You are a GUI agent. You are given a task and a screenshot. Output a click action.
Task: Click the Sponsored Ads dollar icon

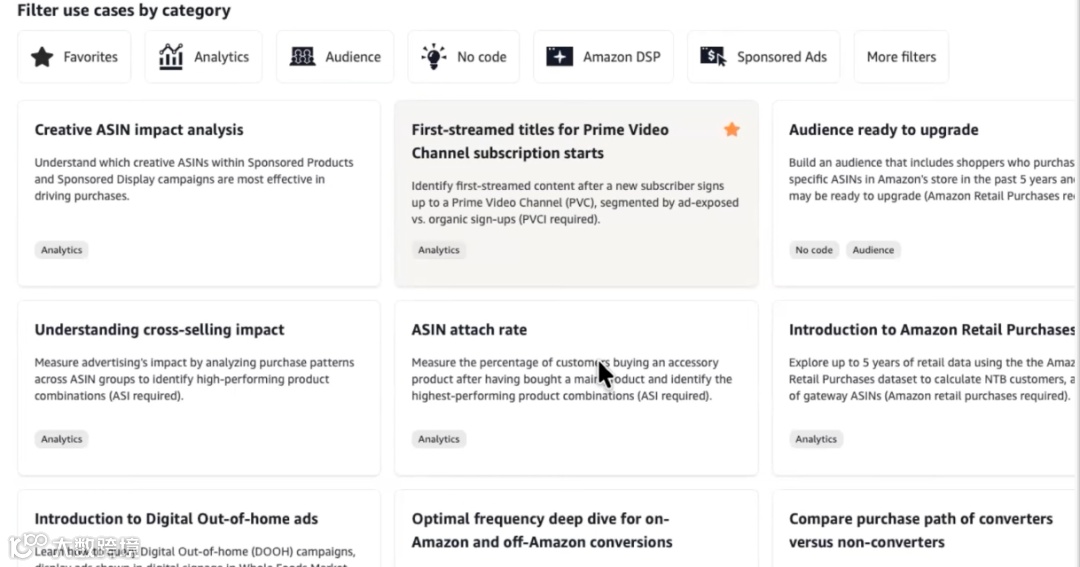(x=713, y=57)
